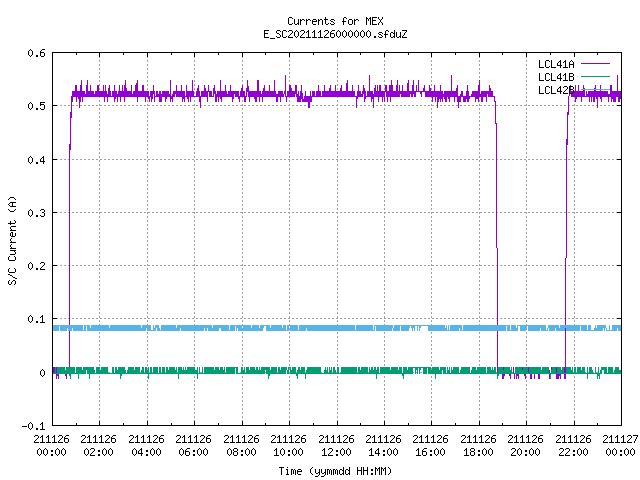Click the light blue LCL42B trace near 0.08 A

coord(337,328)
